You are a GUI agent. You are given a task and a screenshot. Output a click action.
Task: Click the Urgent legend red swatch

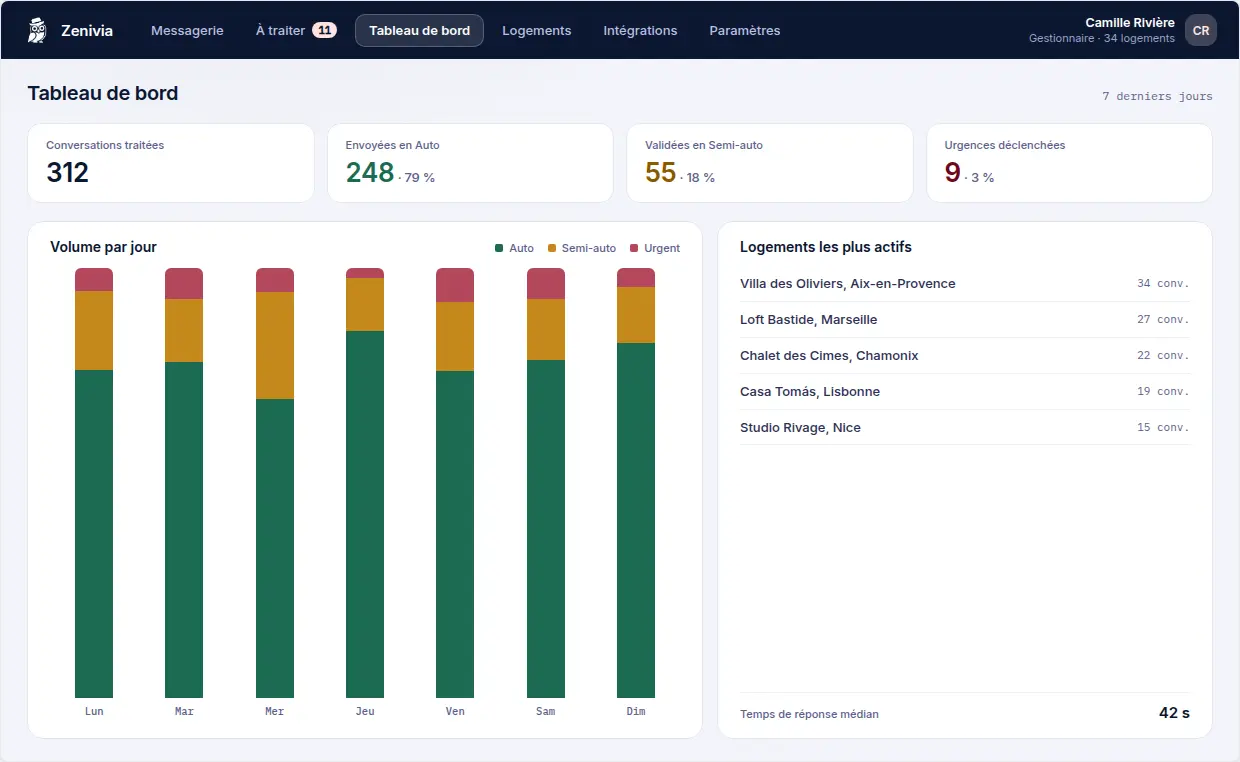click(x=634, y=248)
